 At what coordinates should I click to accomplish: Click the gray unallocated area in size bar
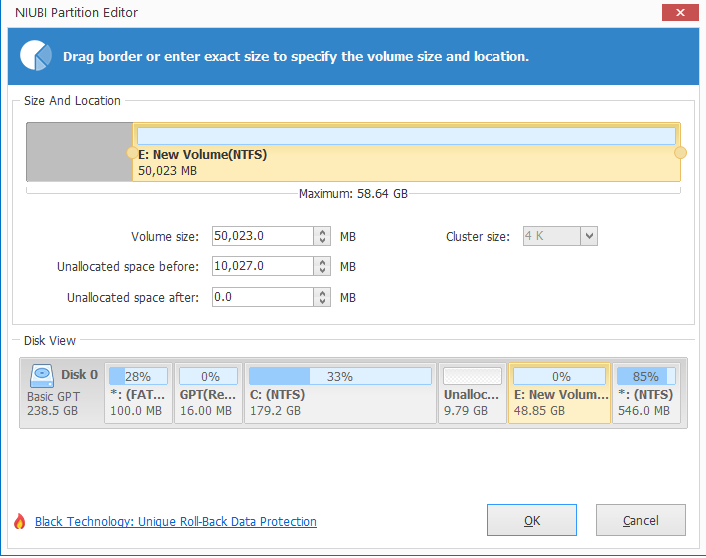pos(80,152)
